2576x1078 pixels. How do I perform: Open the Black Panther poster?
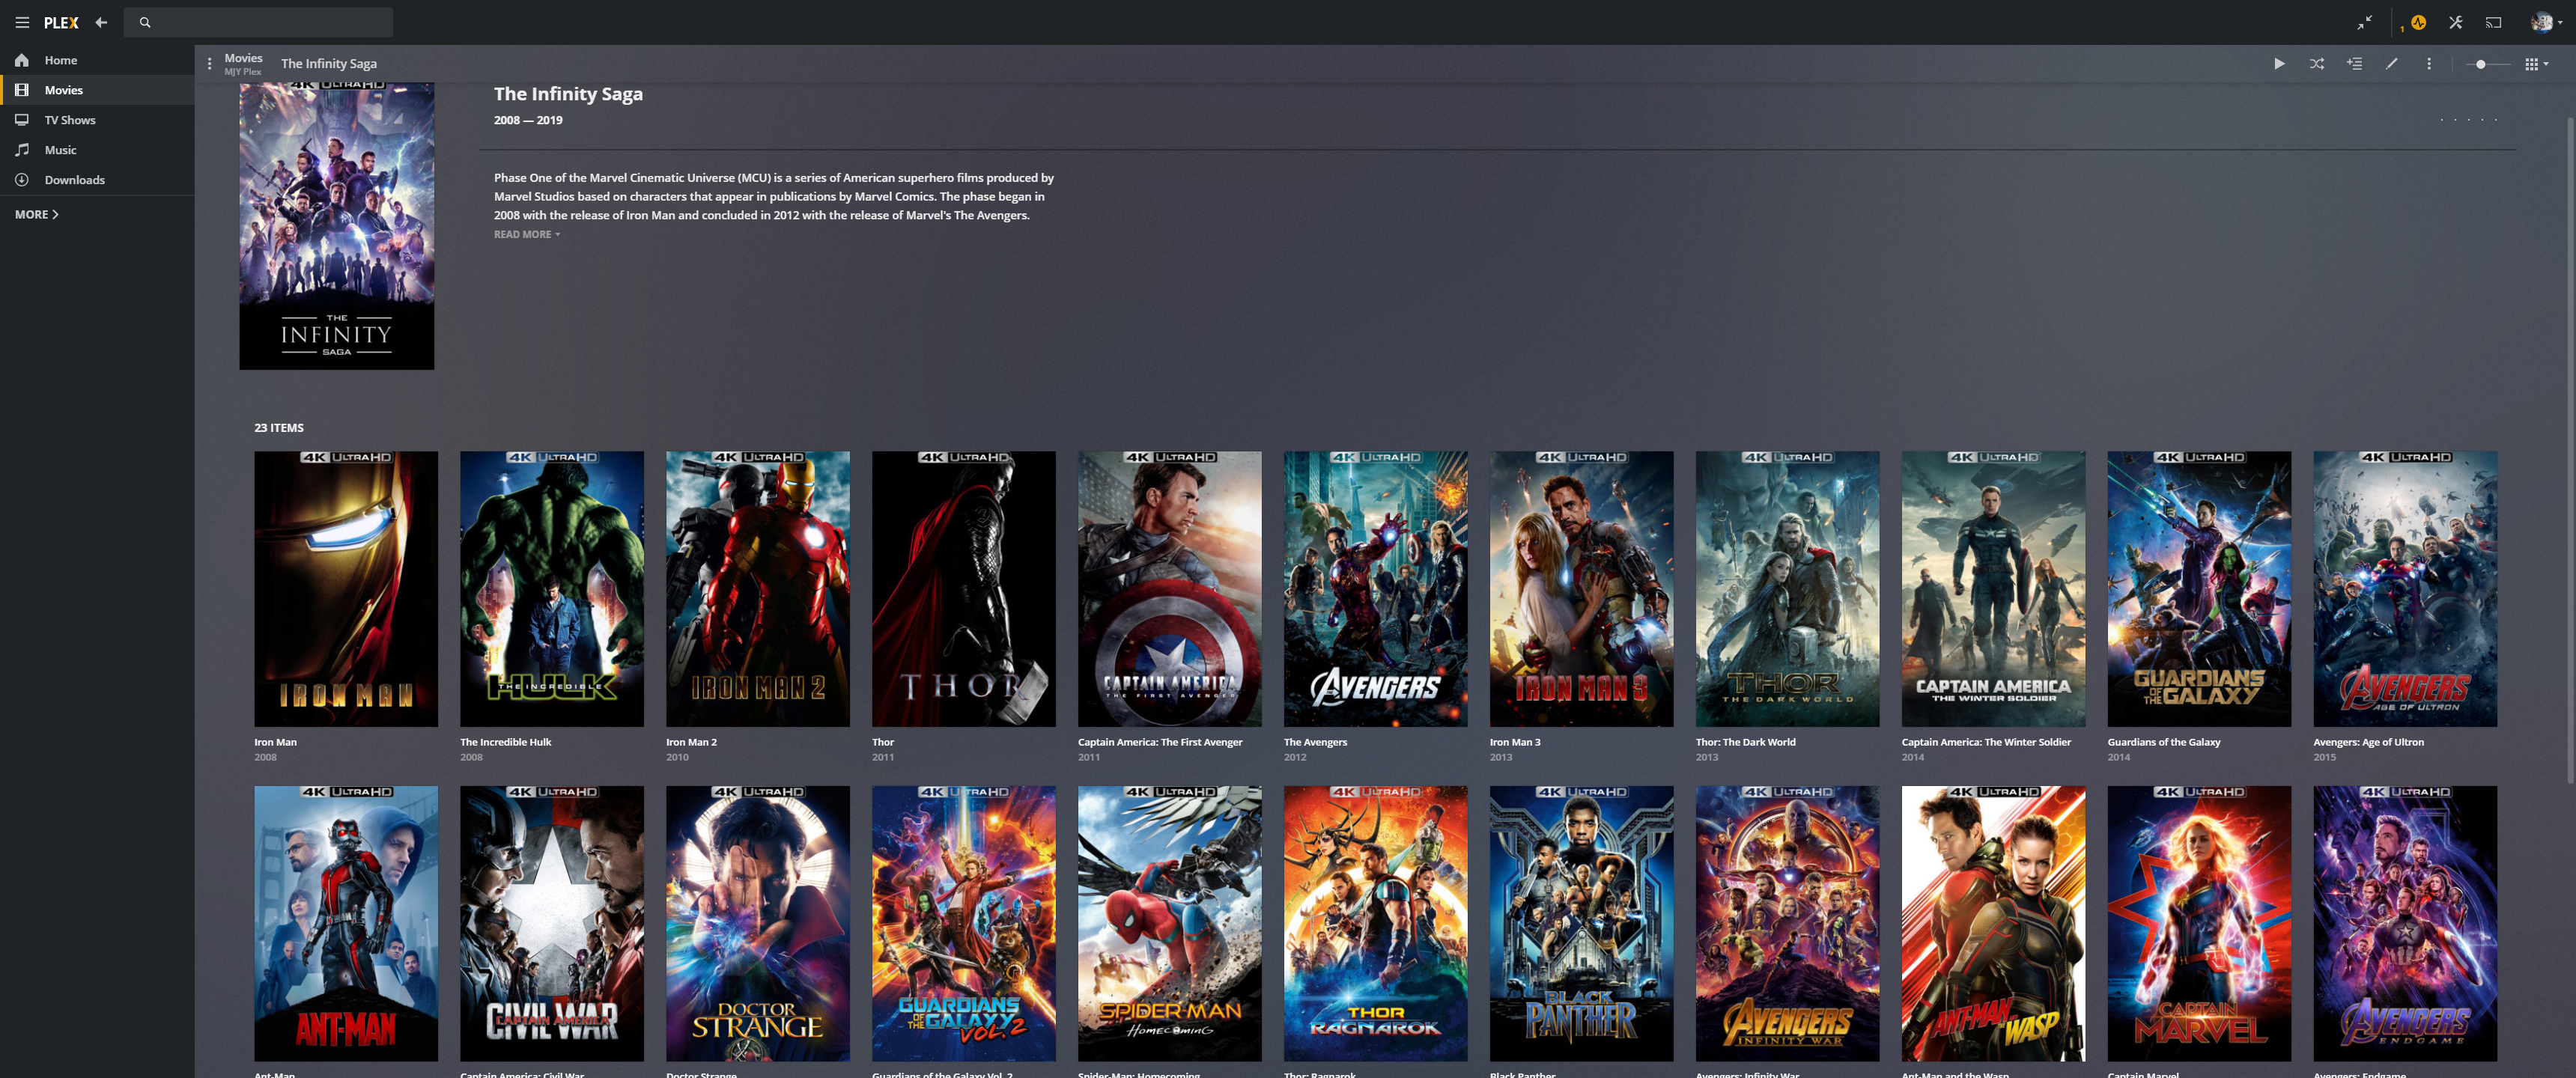[x=1581, y=924]
